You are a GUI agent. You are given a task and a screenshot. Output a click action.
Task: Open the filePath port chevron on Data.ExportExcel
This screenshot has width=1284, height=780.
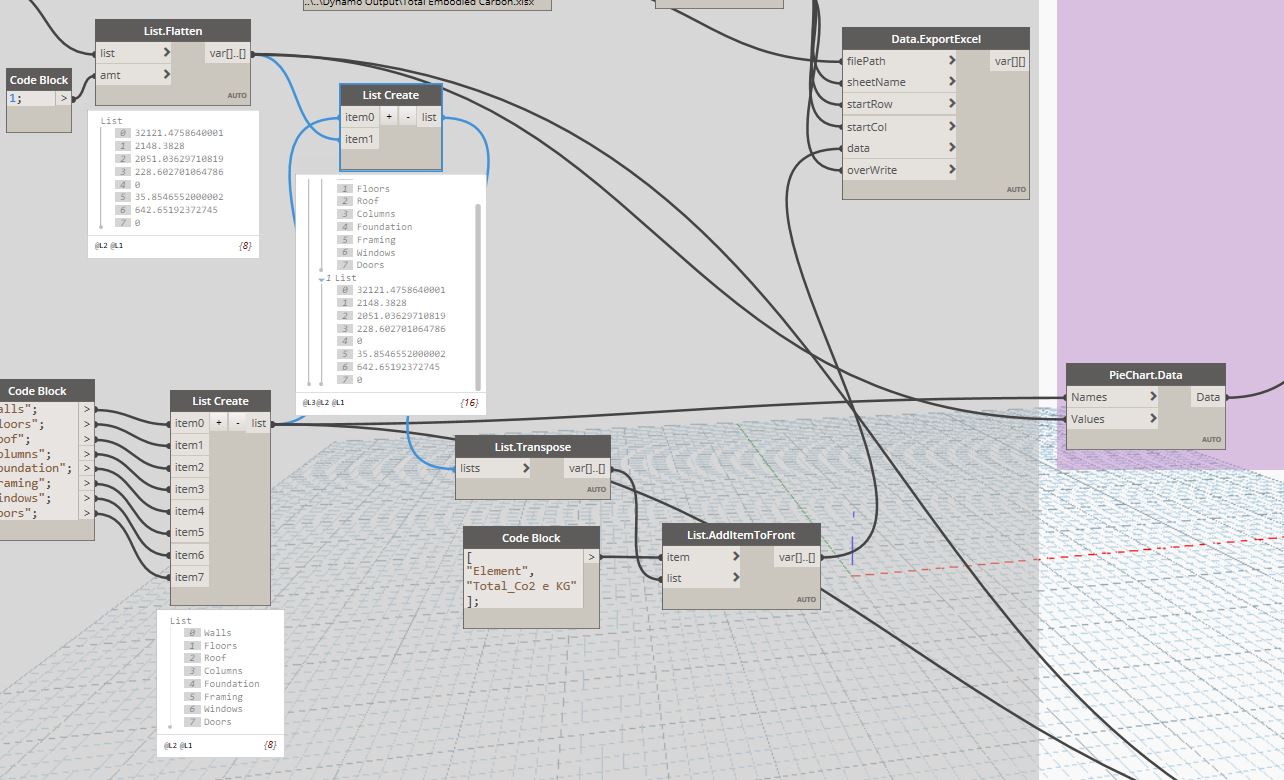click(952, 61)
